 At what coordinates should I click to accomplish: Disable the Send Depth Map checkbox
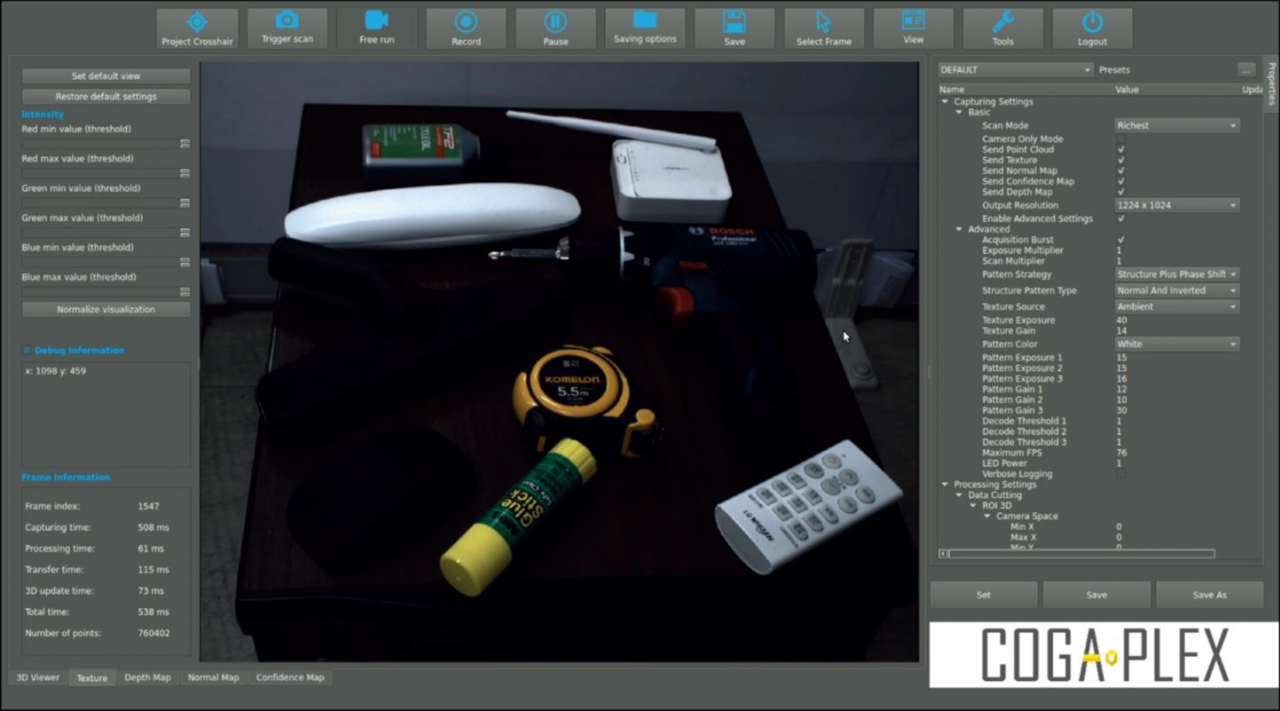1121,192
